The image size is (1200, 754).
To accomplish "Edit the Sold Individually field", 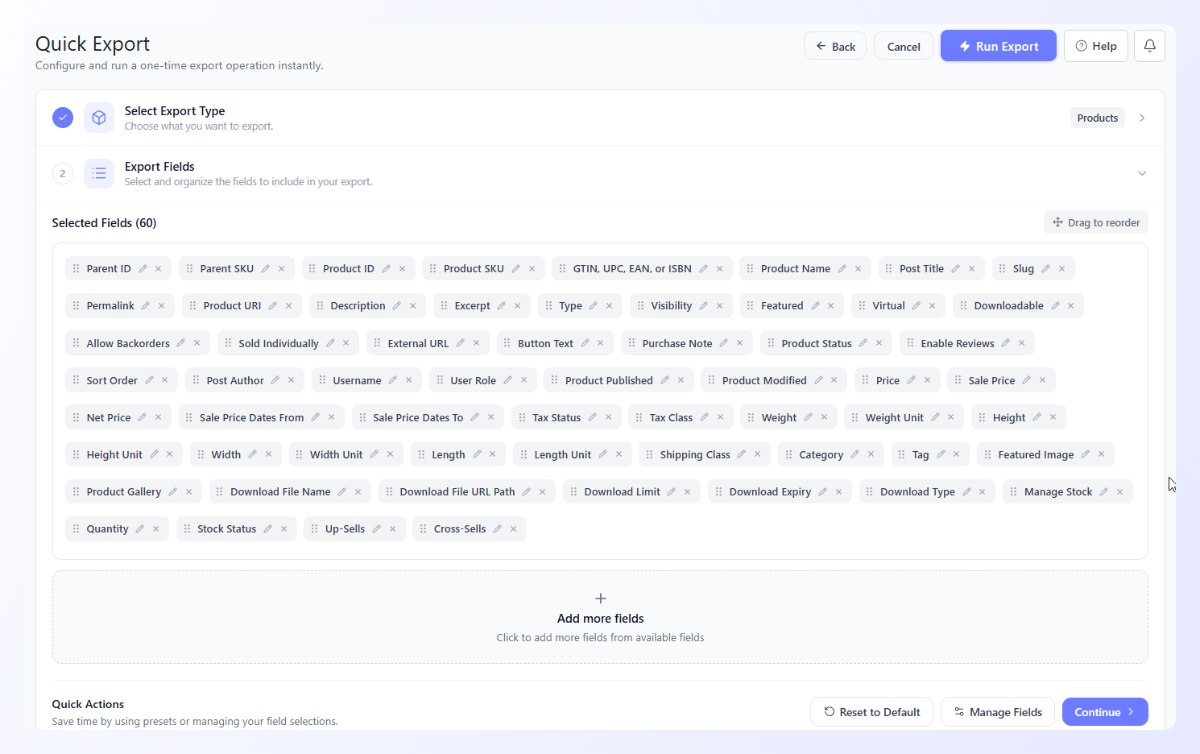I will point(330,343).
